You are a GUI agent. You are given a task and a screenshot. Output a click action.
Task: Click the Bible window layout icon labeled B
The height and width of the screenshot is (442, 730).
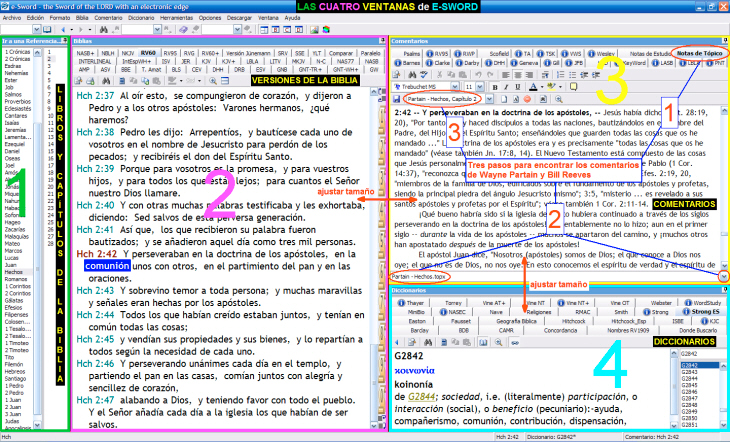point(276,29)
